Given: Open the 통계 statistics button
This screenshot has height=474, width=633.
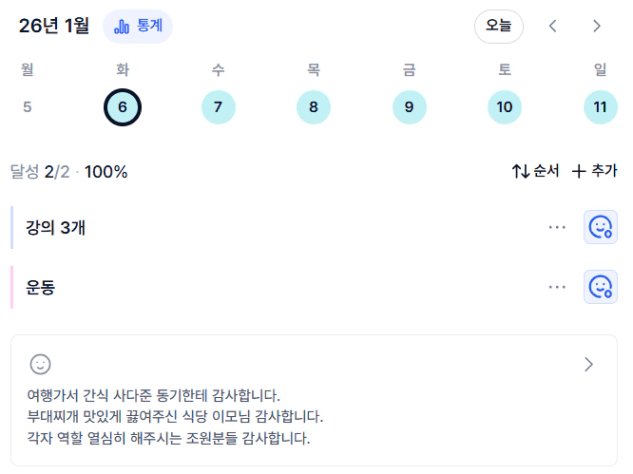Looking at the screenshot, I should click(138, 26).
